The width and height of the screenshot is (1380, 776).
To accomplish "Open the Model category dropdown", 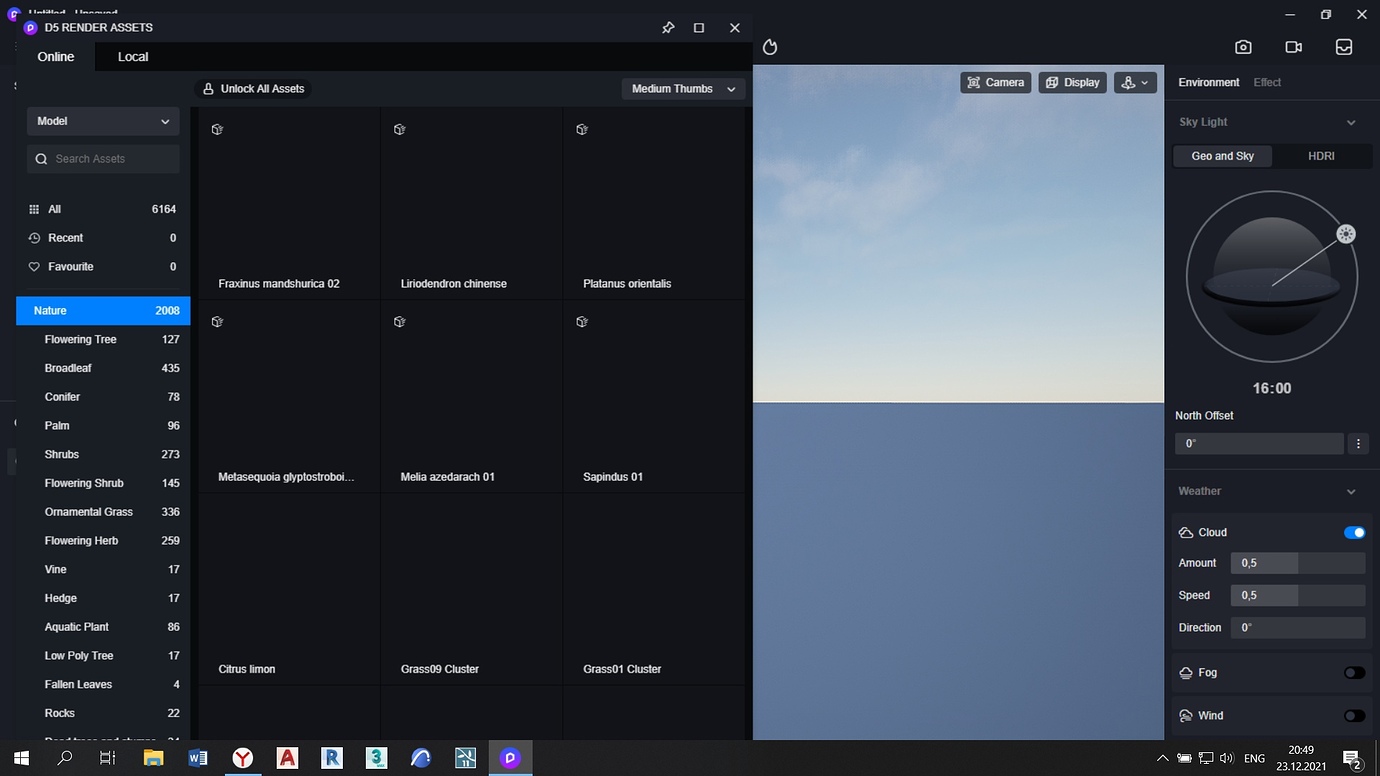I will [x=103, y=121].
